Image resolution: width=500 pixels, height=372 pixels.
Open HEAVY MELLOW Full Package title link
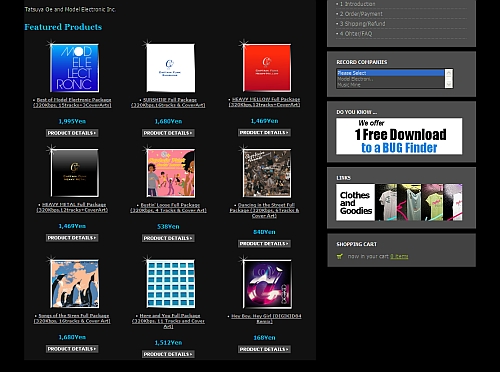(x=264, y=102)
